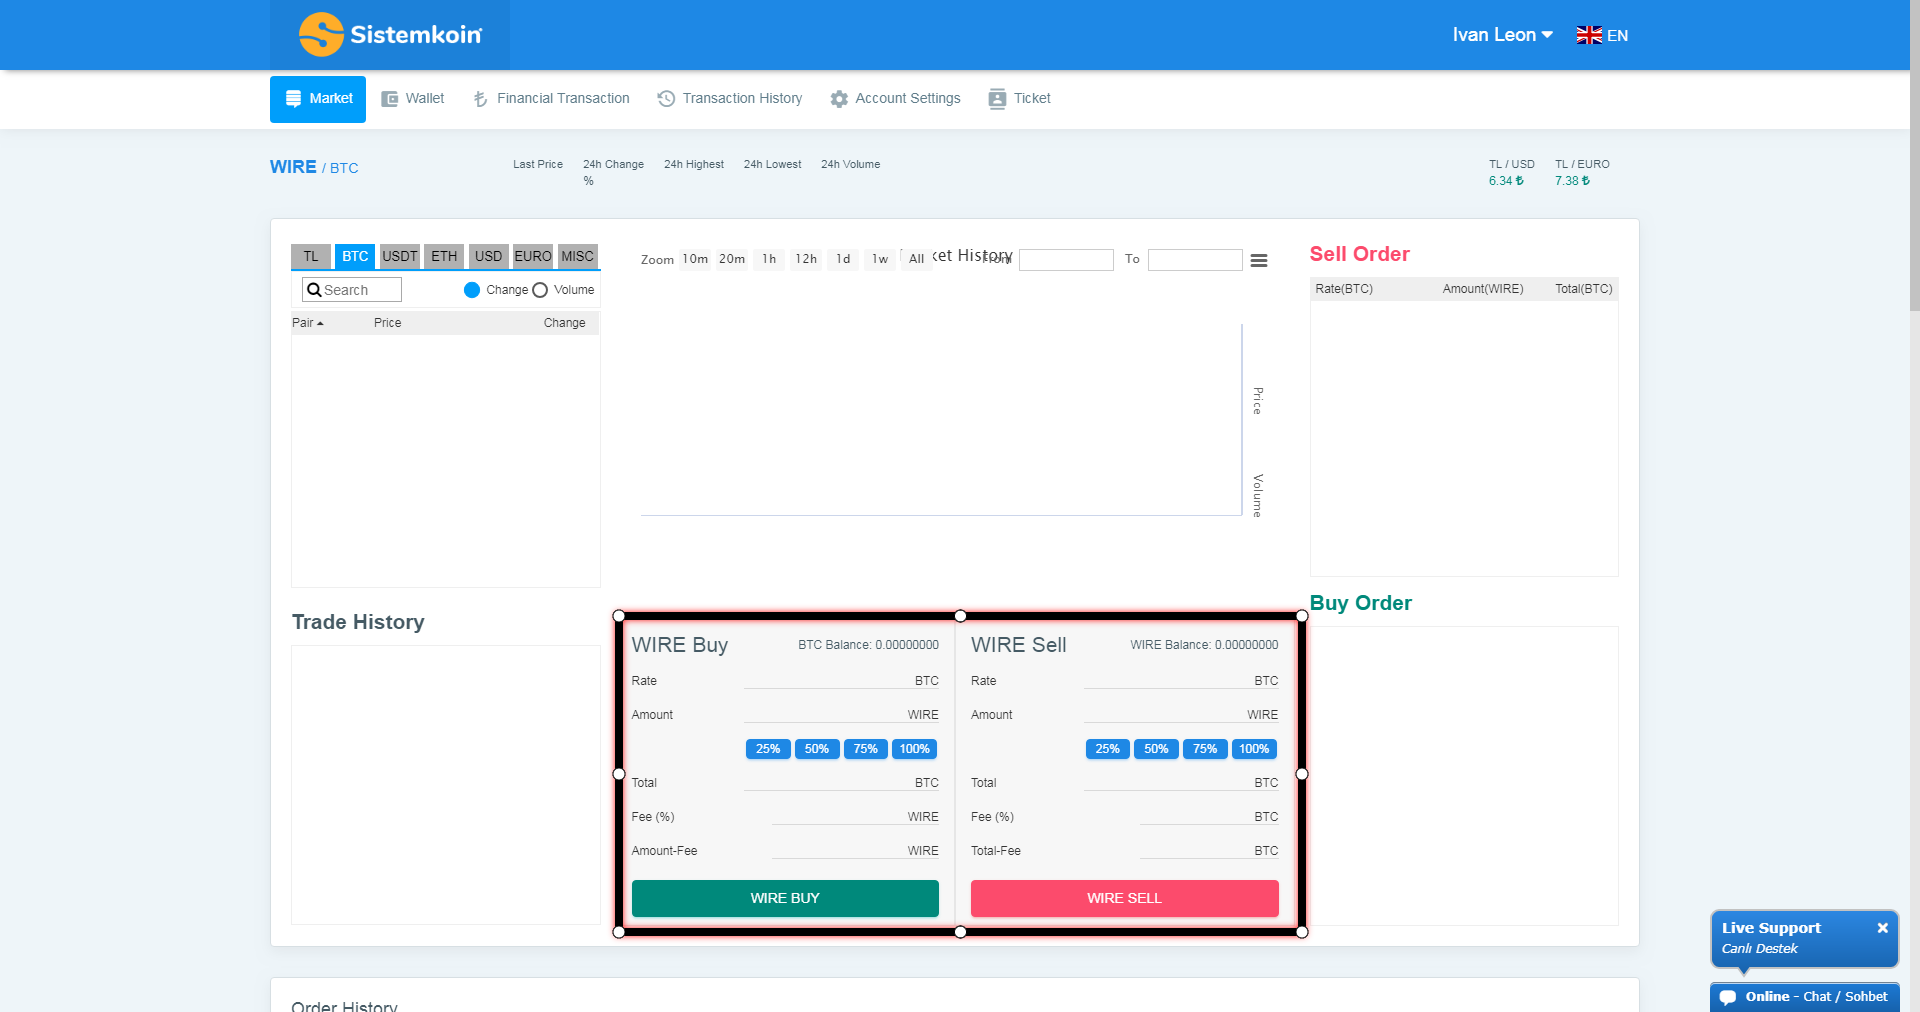
Task: Set chart zoom to 12h
Action: coord(806,259)
